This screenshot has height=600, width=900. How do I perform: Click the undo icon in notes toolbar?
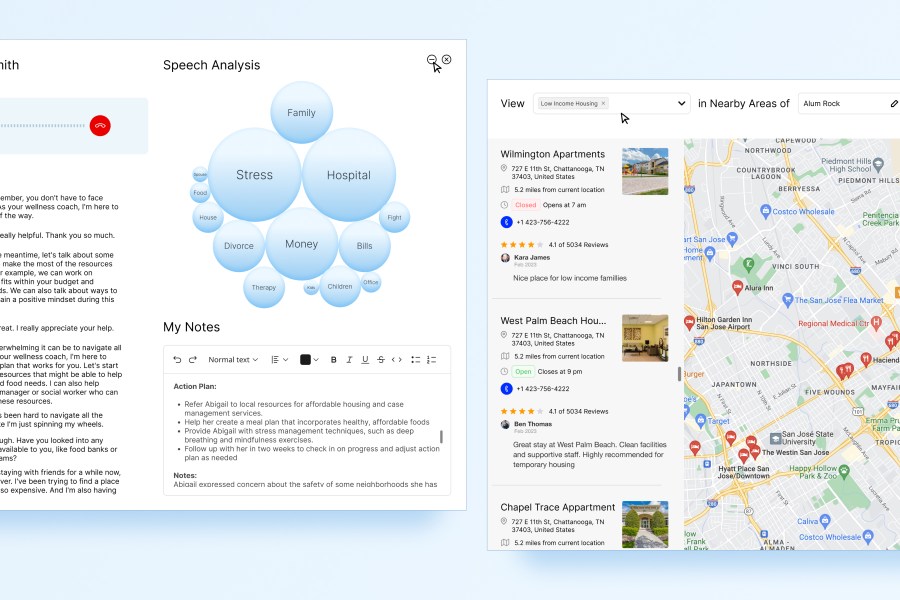(177, 360)
